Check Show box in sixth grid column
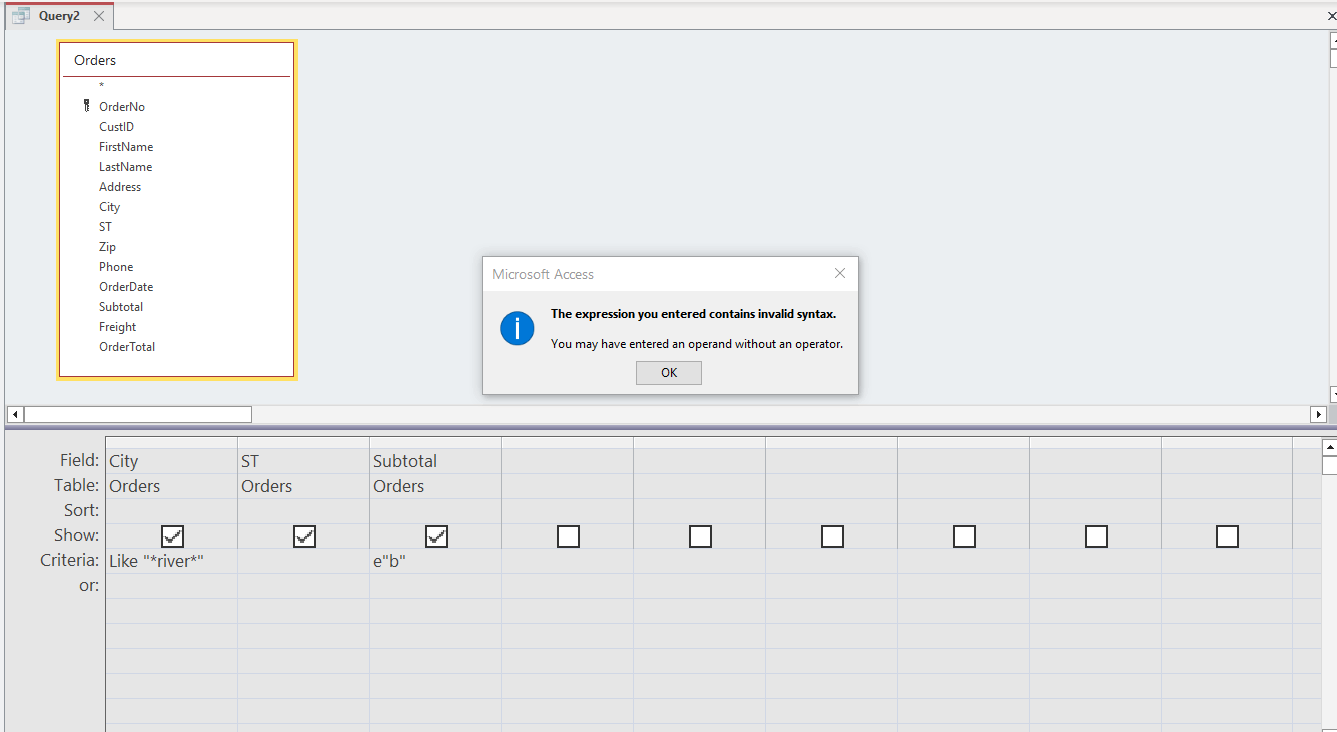The width and height of the screenshot is (1337, 732). (x=832, y=536)
